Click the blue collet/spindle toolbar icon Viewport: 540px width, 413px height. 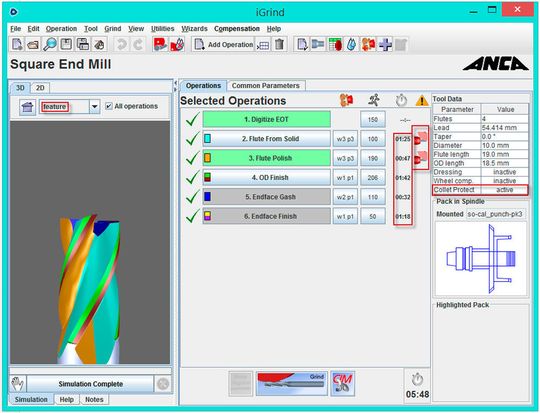[x=318, y=45]
